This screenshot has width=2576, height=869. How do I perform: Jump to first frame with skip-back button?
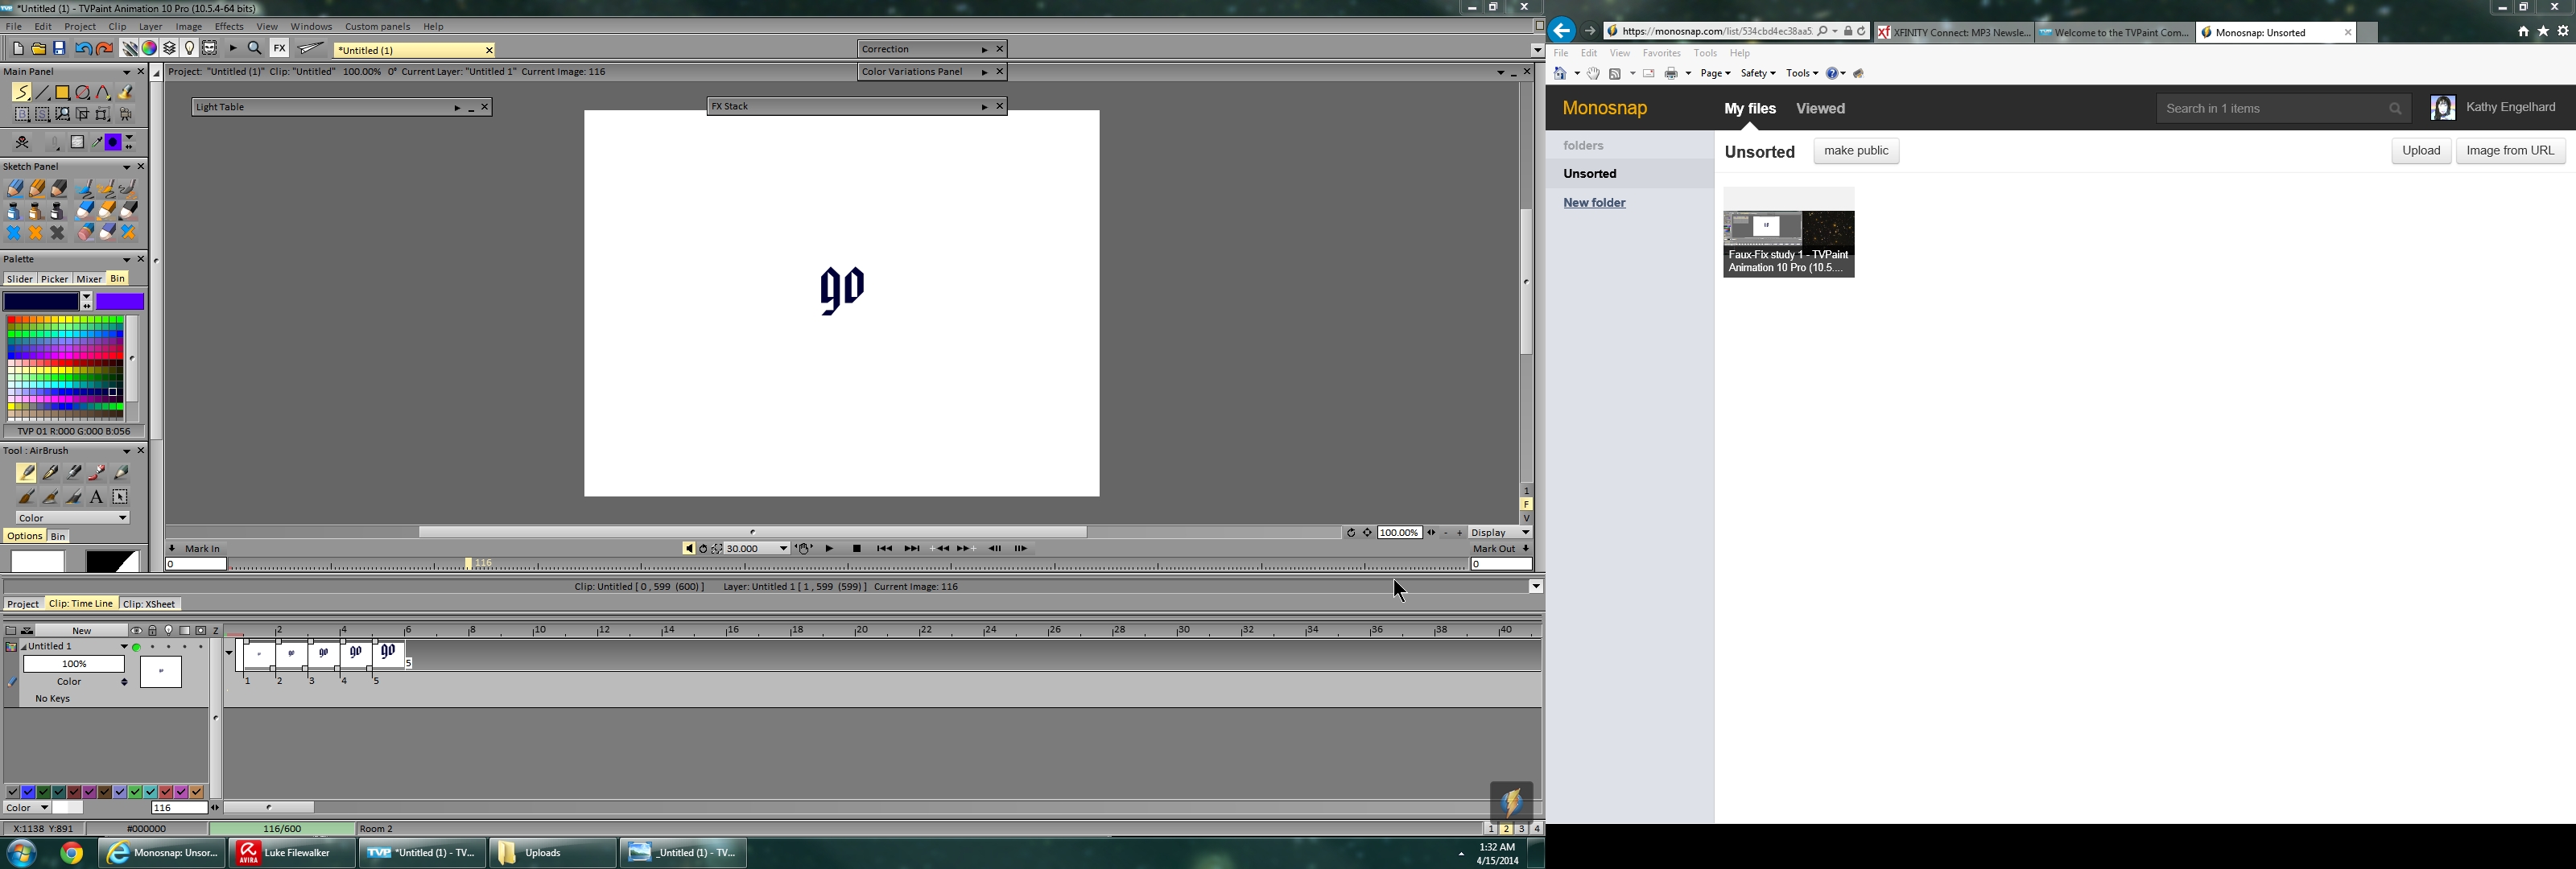click(x=884, y=549)
